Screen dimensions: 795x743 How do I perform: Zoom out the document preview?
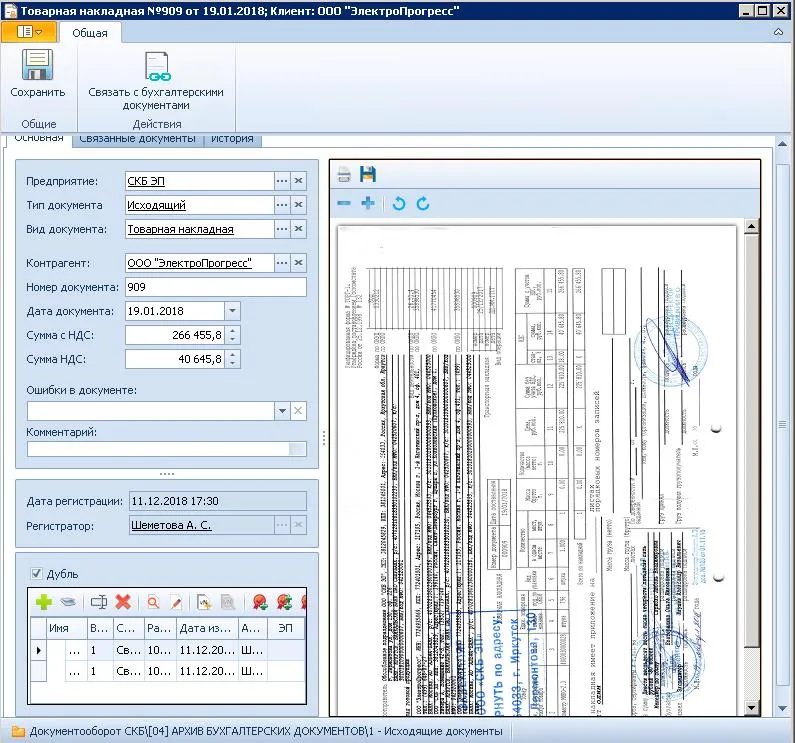(x=344, y=203)
